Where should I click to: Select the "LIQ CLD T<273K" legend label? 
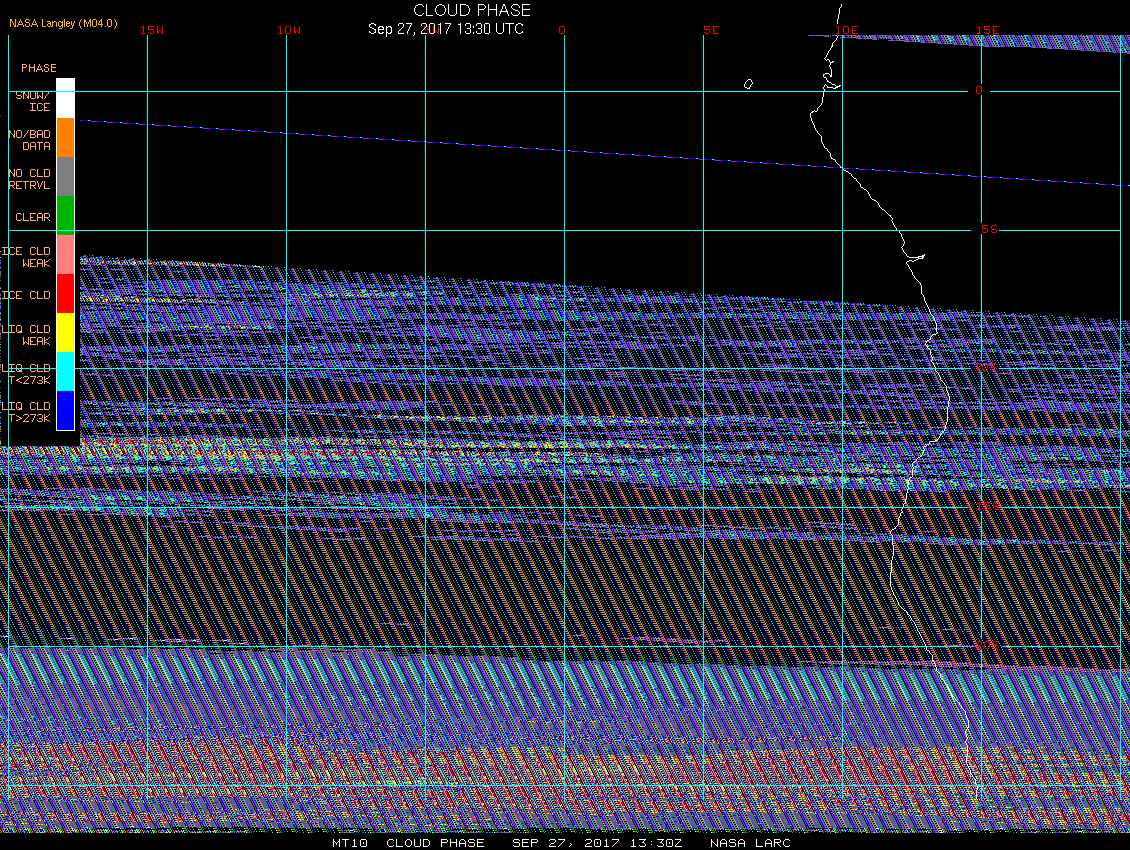pyautogui.click(x=27, y=373)
